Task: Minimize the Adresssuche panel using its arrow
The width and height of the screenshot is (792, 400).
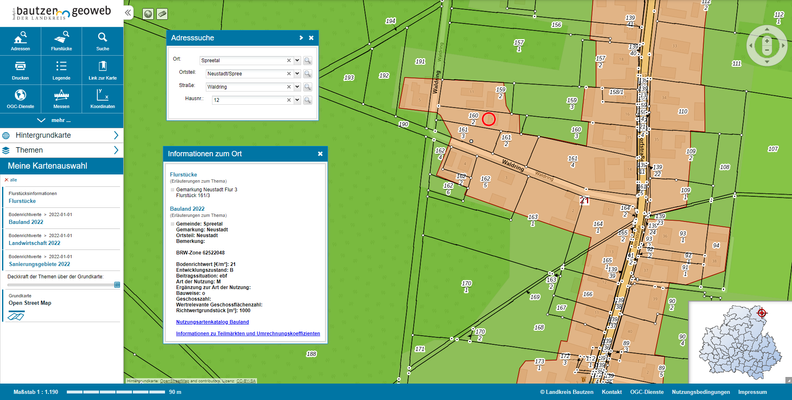Action: [300, 37]
